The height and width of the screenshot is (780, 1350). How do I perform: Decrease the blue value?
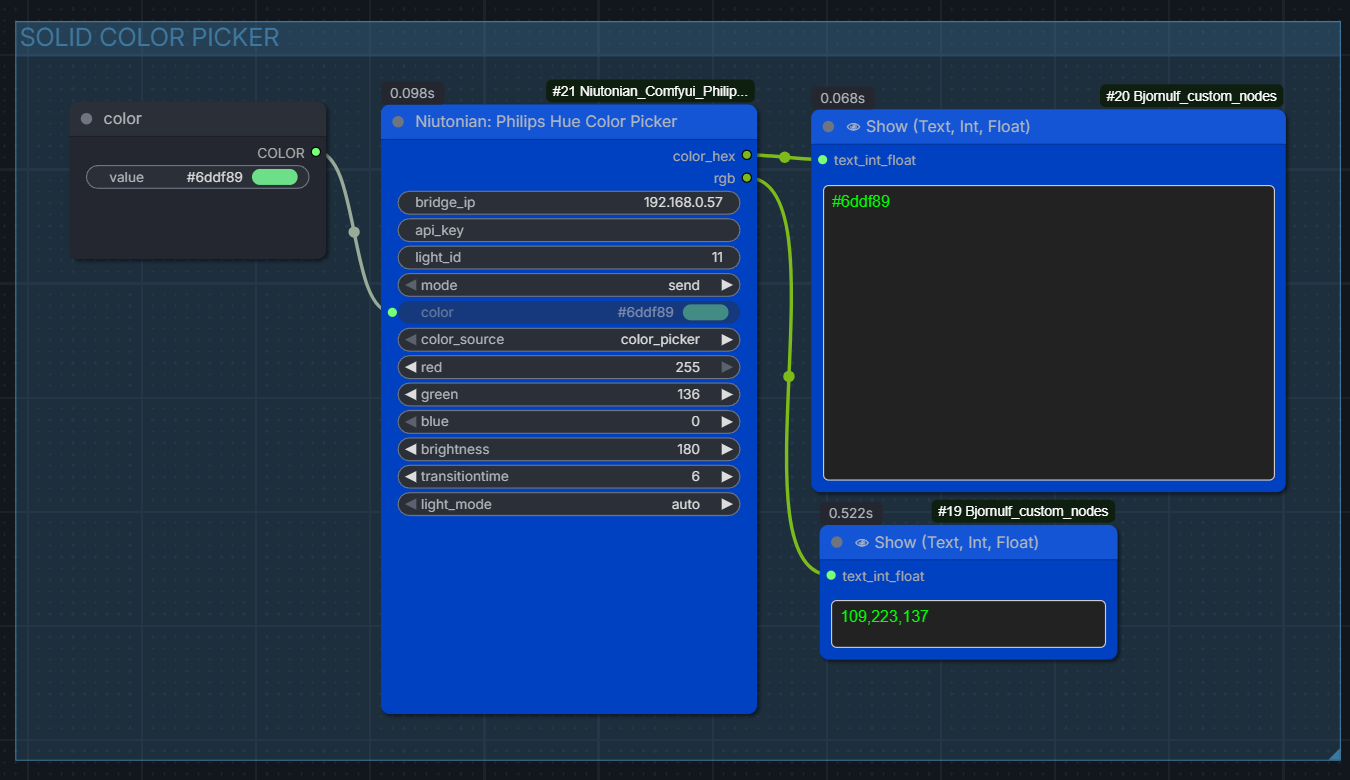[410, 421]
